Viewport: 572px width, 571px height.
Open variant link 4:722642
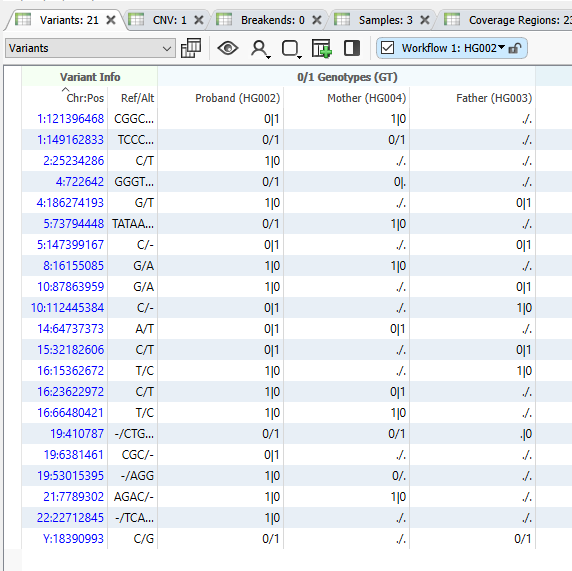pos(80,182)
